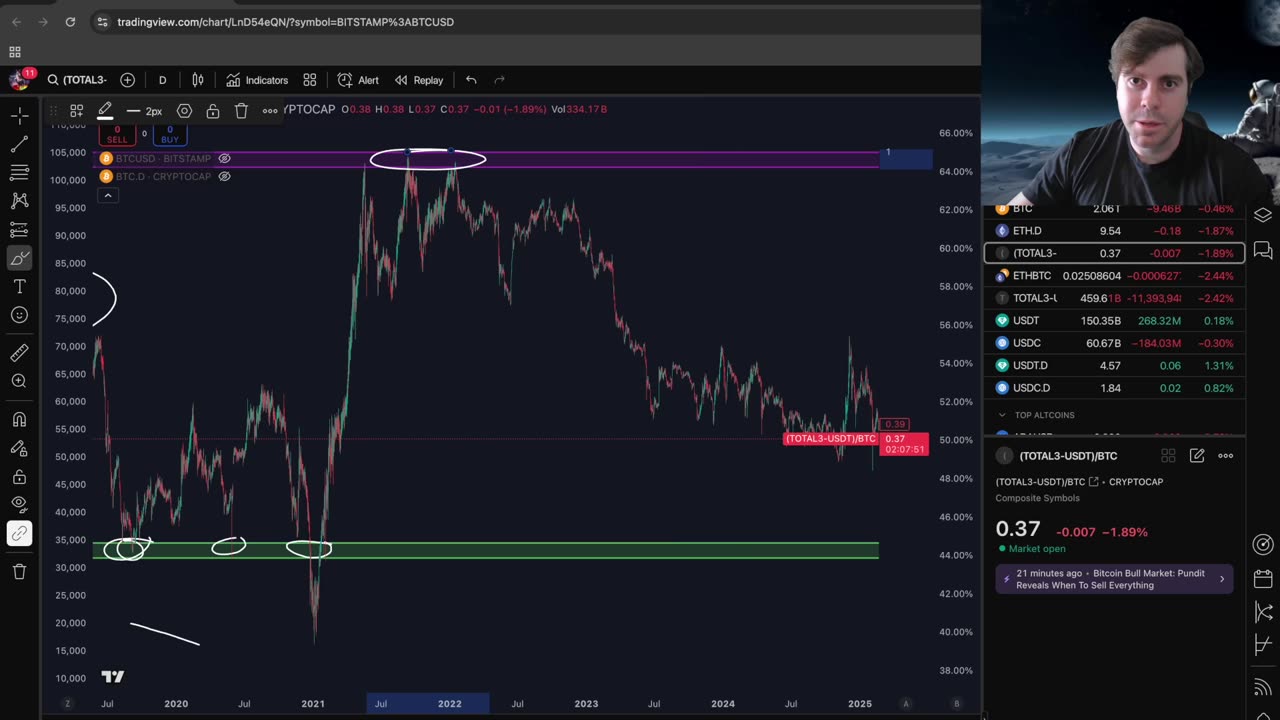Image resolution: width=1280 pixels, height=720 pixels.
Task: Lock the selected drawing in floating toolbar
Action: [213, 111]
